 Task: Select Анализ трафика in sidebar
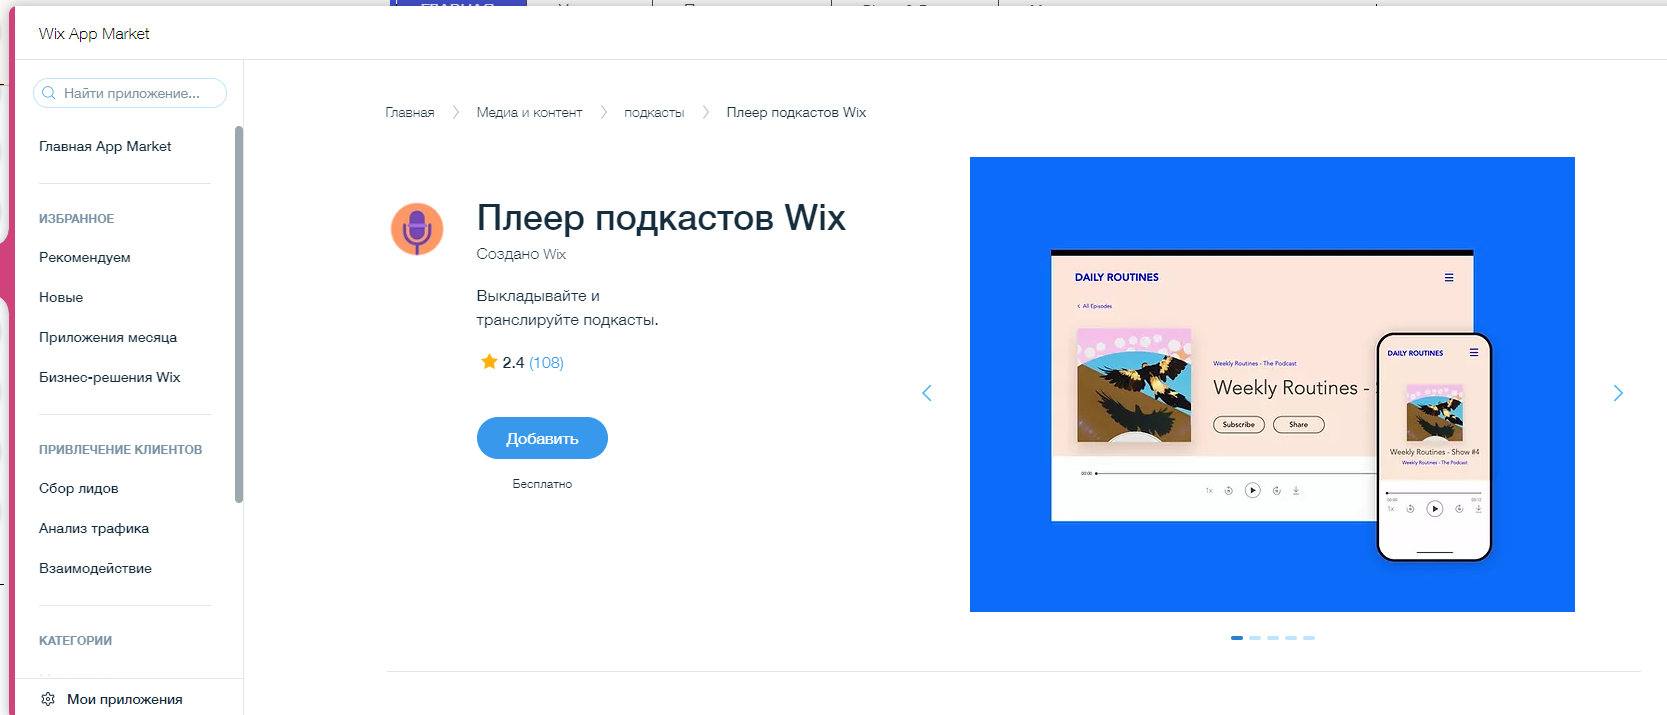94,528
